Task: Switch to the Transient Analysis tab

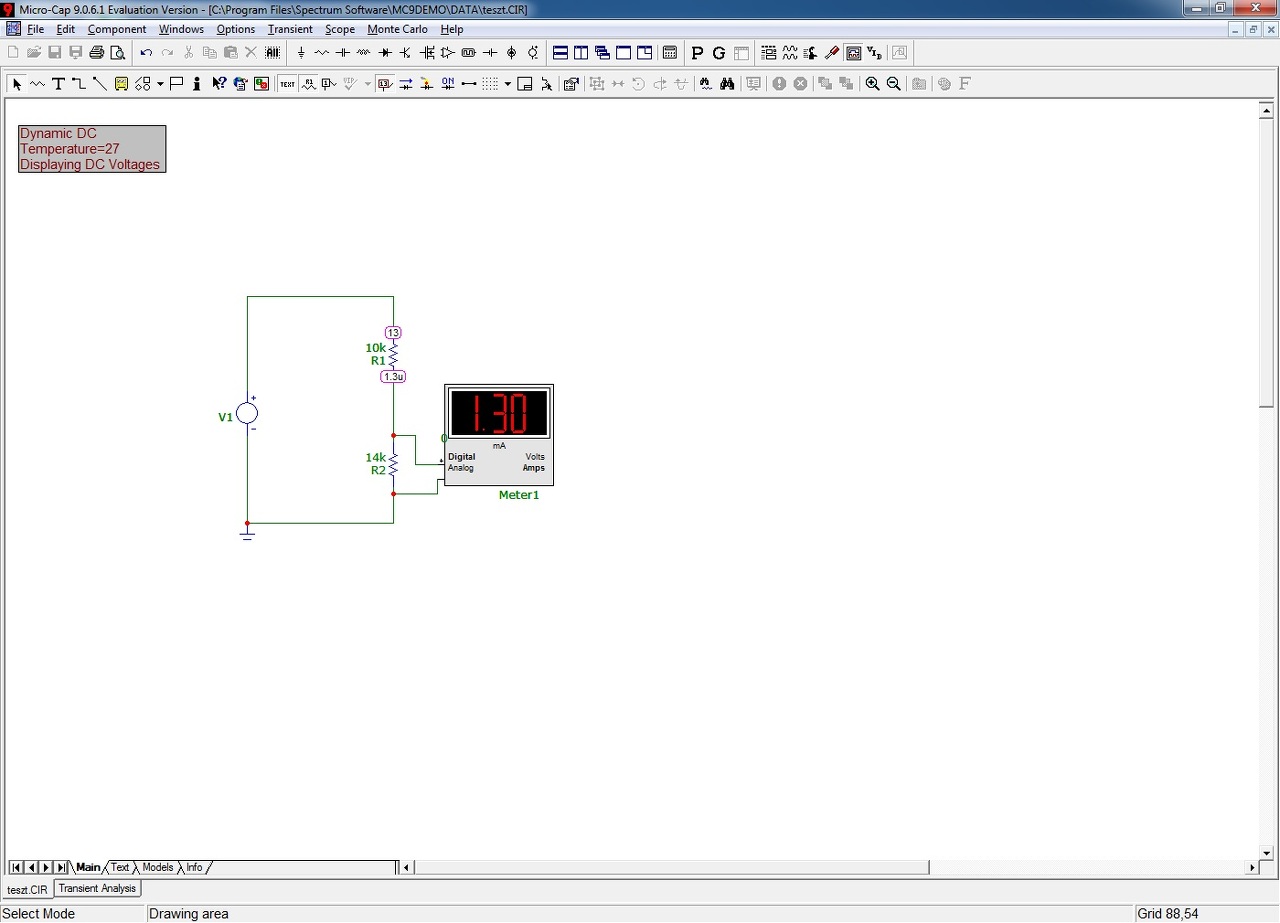Action: pyautogui.click(x=98, y=888)
